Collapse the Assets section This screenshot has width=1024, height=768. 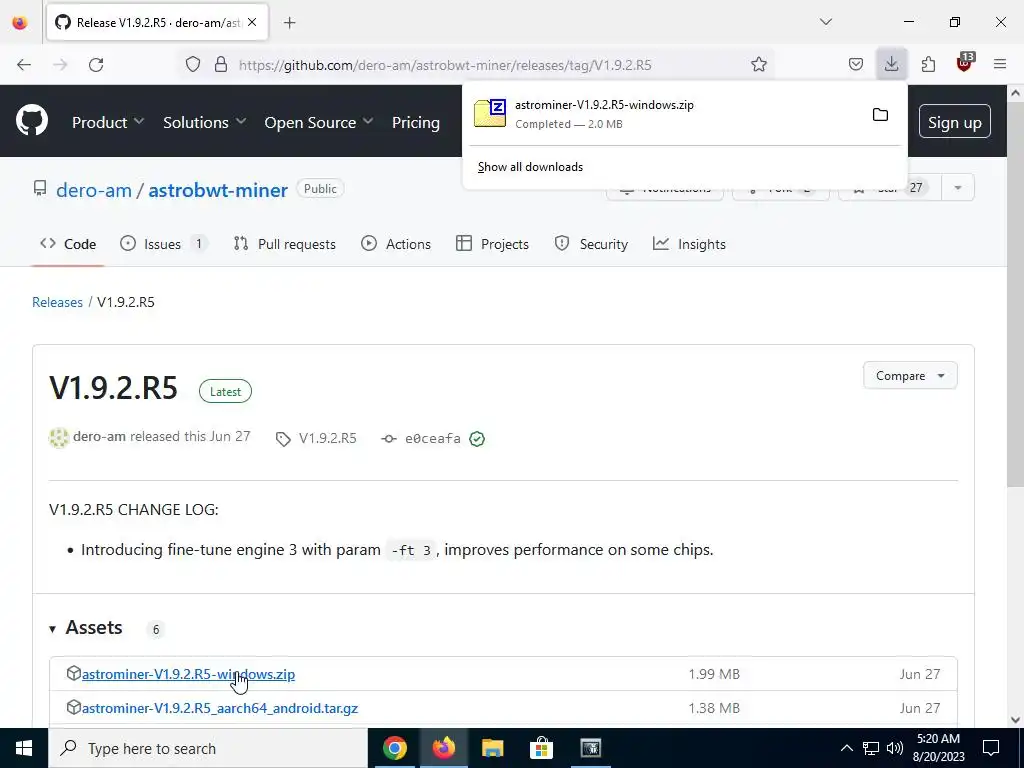point(86,628)
